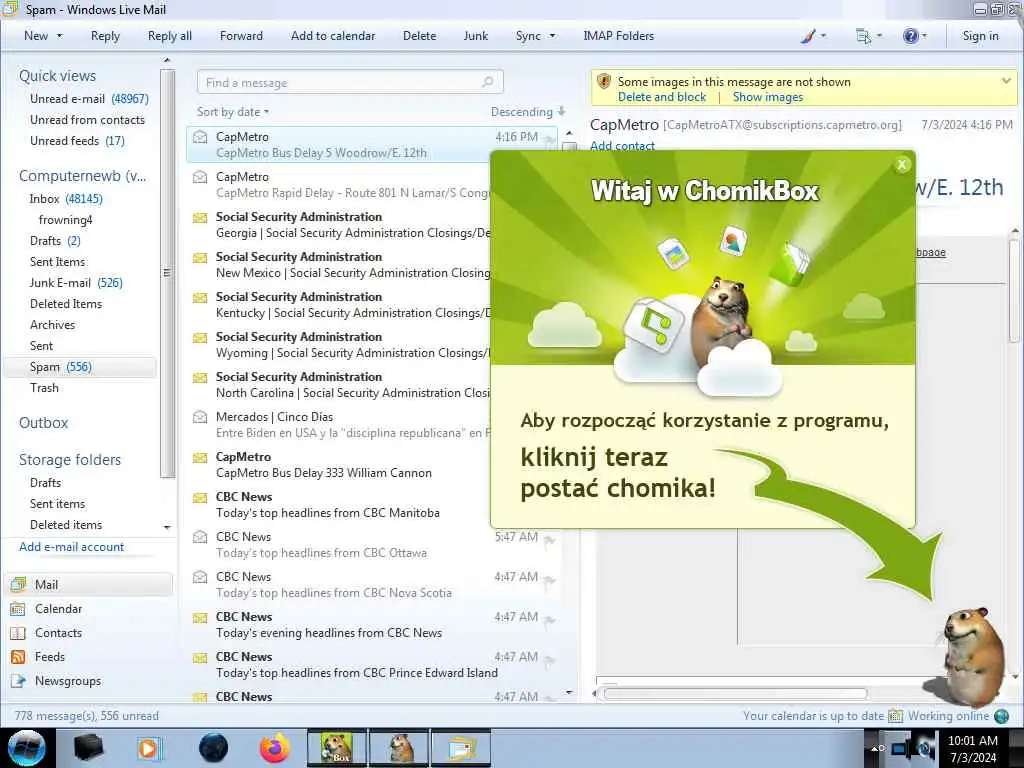Open the Windows Start button
The image size is (1024, 768).
(27, 748)
